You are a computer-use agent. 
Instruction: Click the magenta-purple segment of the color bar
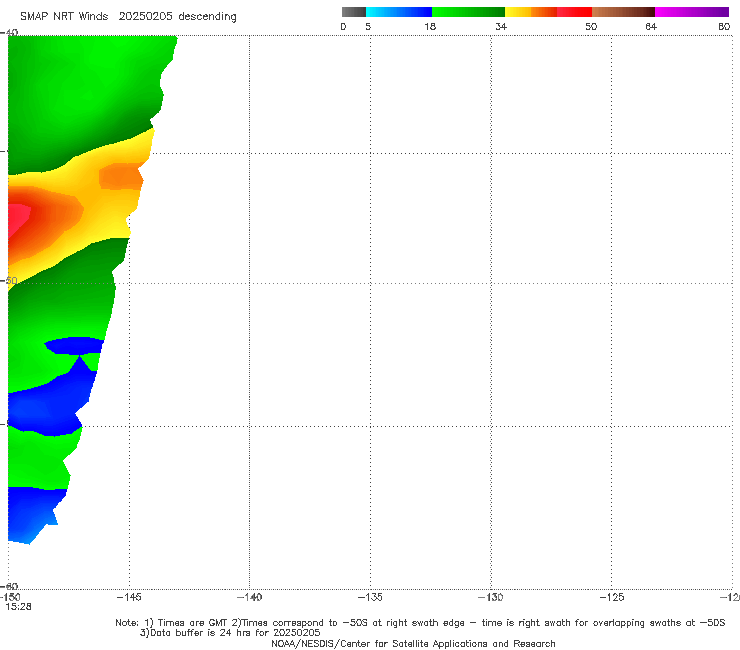point(692,12)
